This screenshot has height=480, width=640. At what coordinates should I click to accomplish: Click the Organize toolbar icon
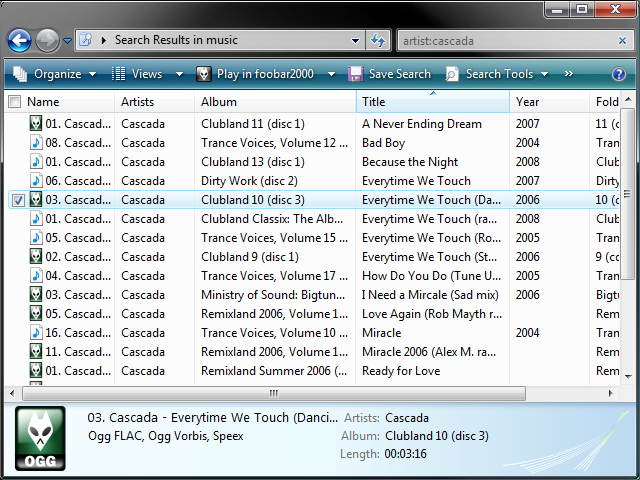click(20, 74)
